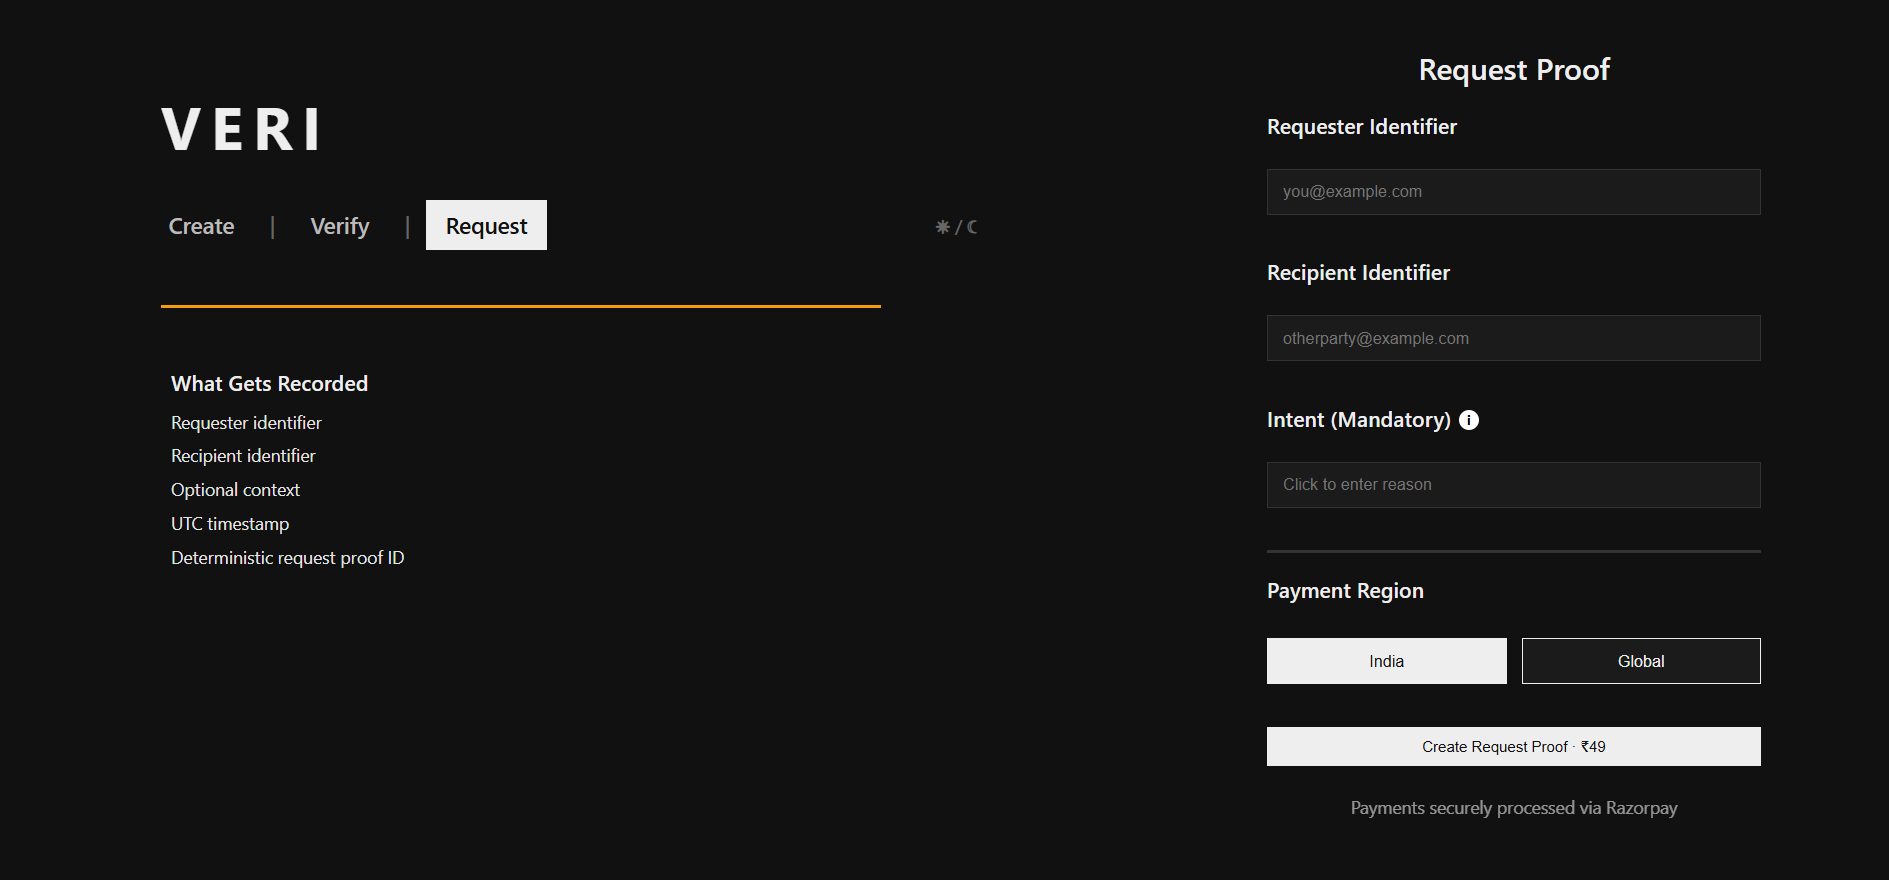Switch to the Verify tab
1889x880 pixels.
[x=340, y=226]
